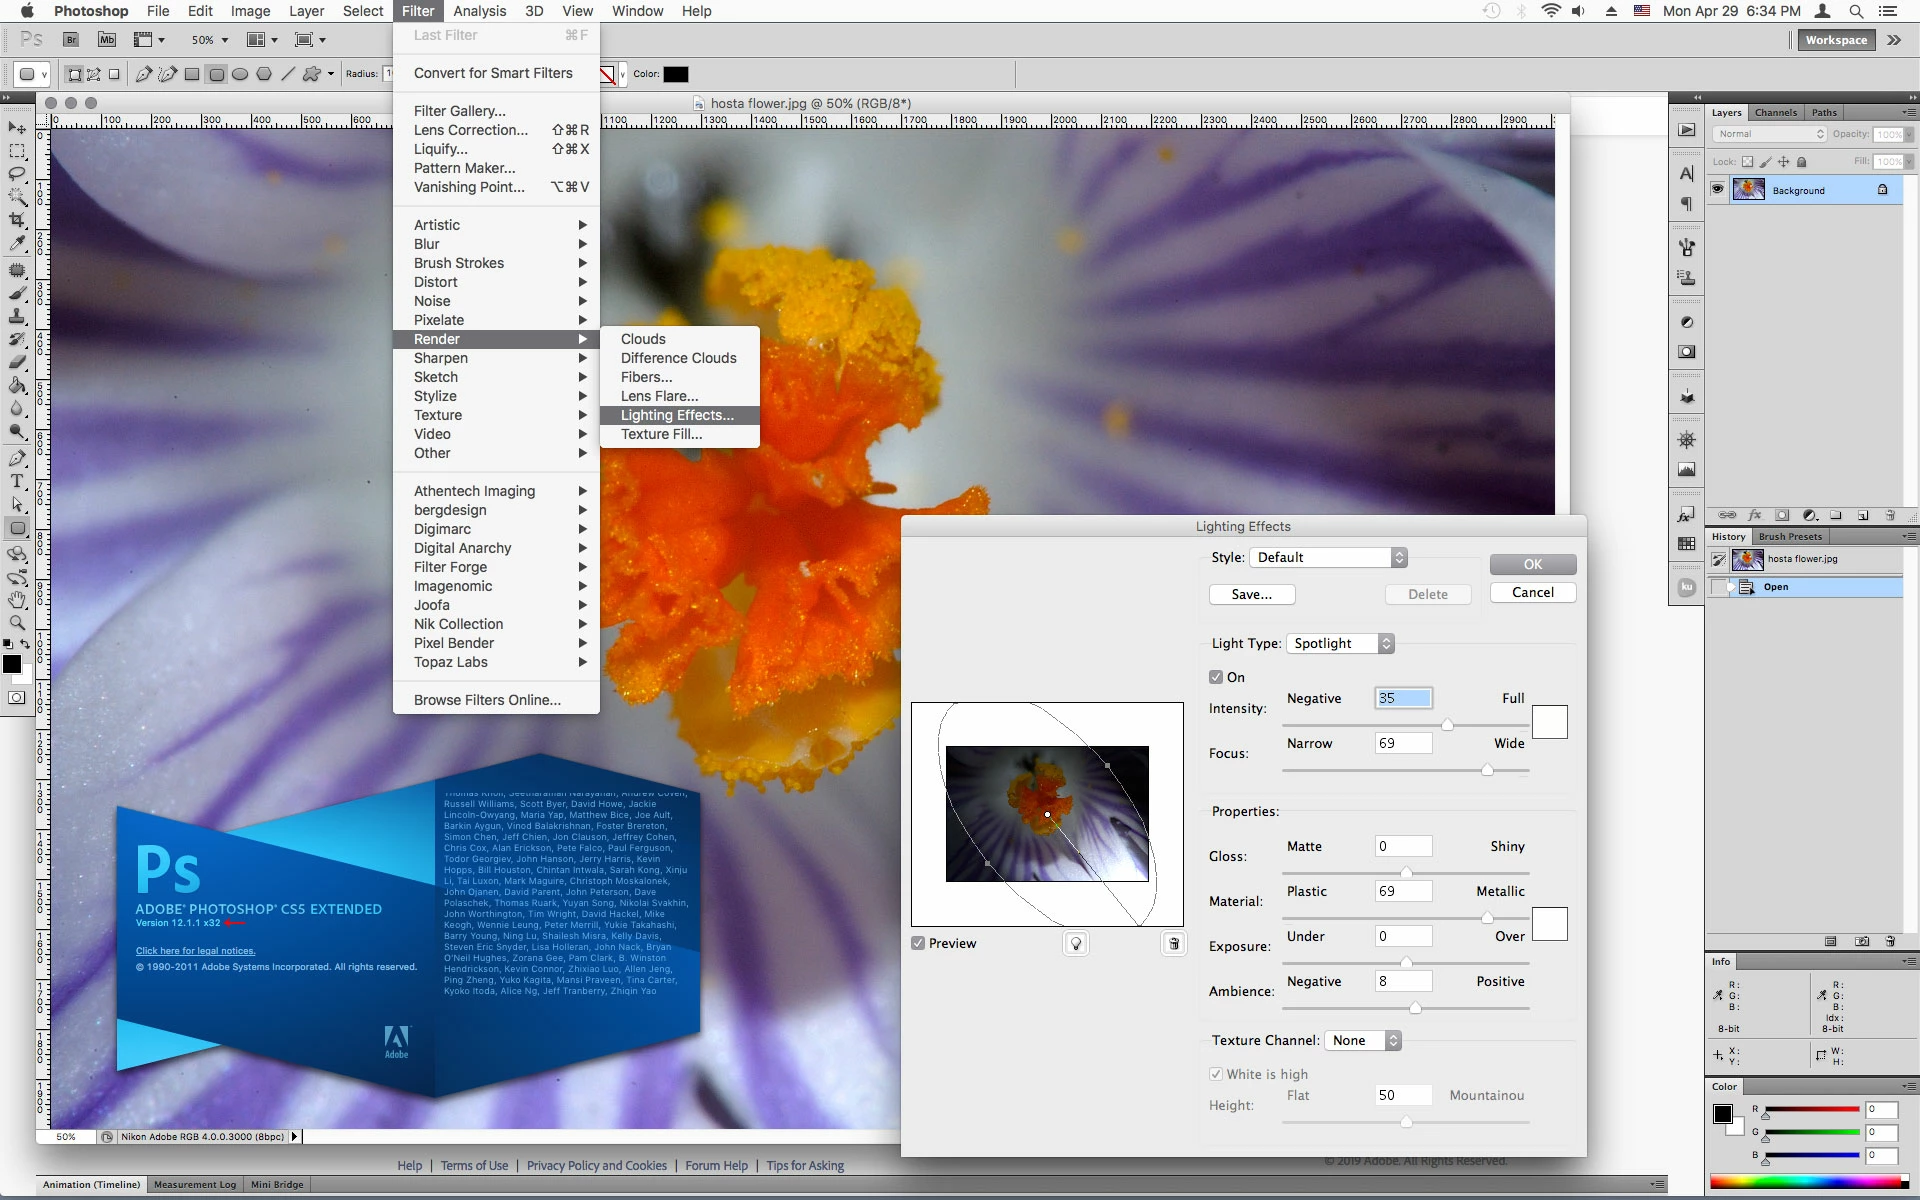This screenshot has width=1920, height=1200.
Task: Switch to the Channels tab
Action: coord(1776,112)
